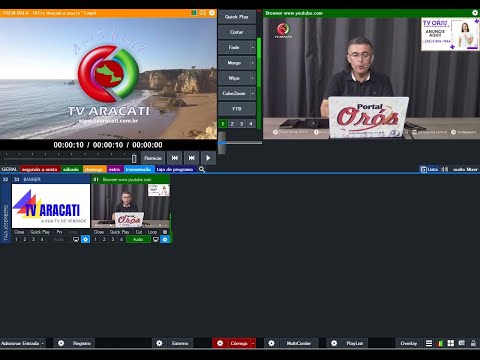Click the four-square grid layout icon
480x360 pixels.
pos(451,343)
